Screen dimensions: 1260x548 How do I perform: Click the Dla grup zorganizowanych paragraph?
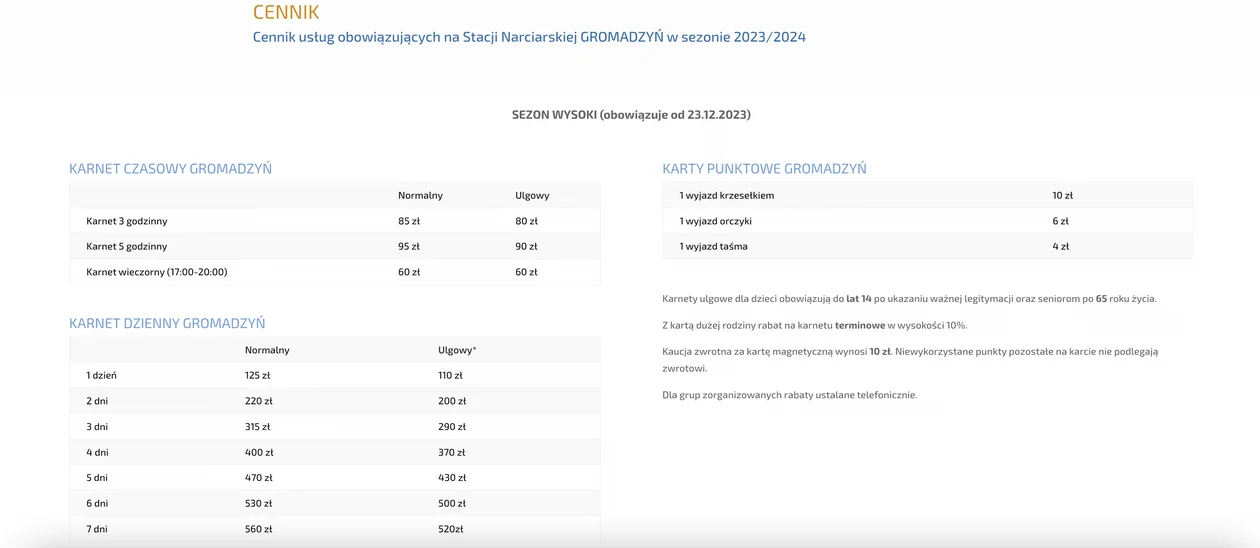[x=790, y=395]
